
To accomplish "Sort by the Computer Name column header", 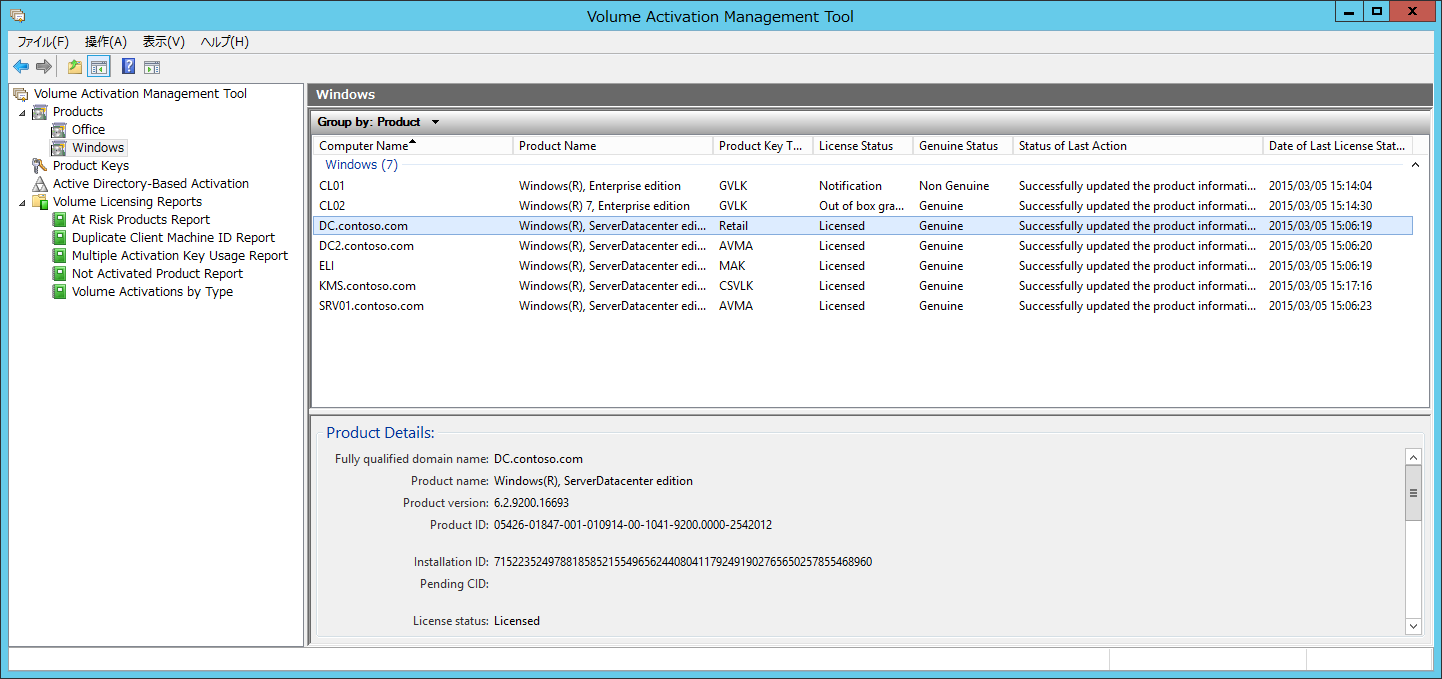I will click(413, 146).
